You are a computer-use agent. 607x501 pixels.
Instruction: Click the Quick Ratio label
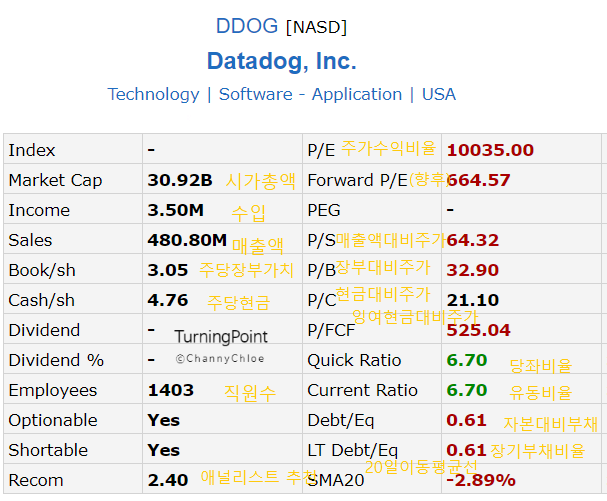[354, 360]
